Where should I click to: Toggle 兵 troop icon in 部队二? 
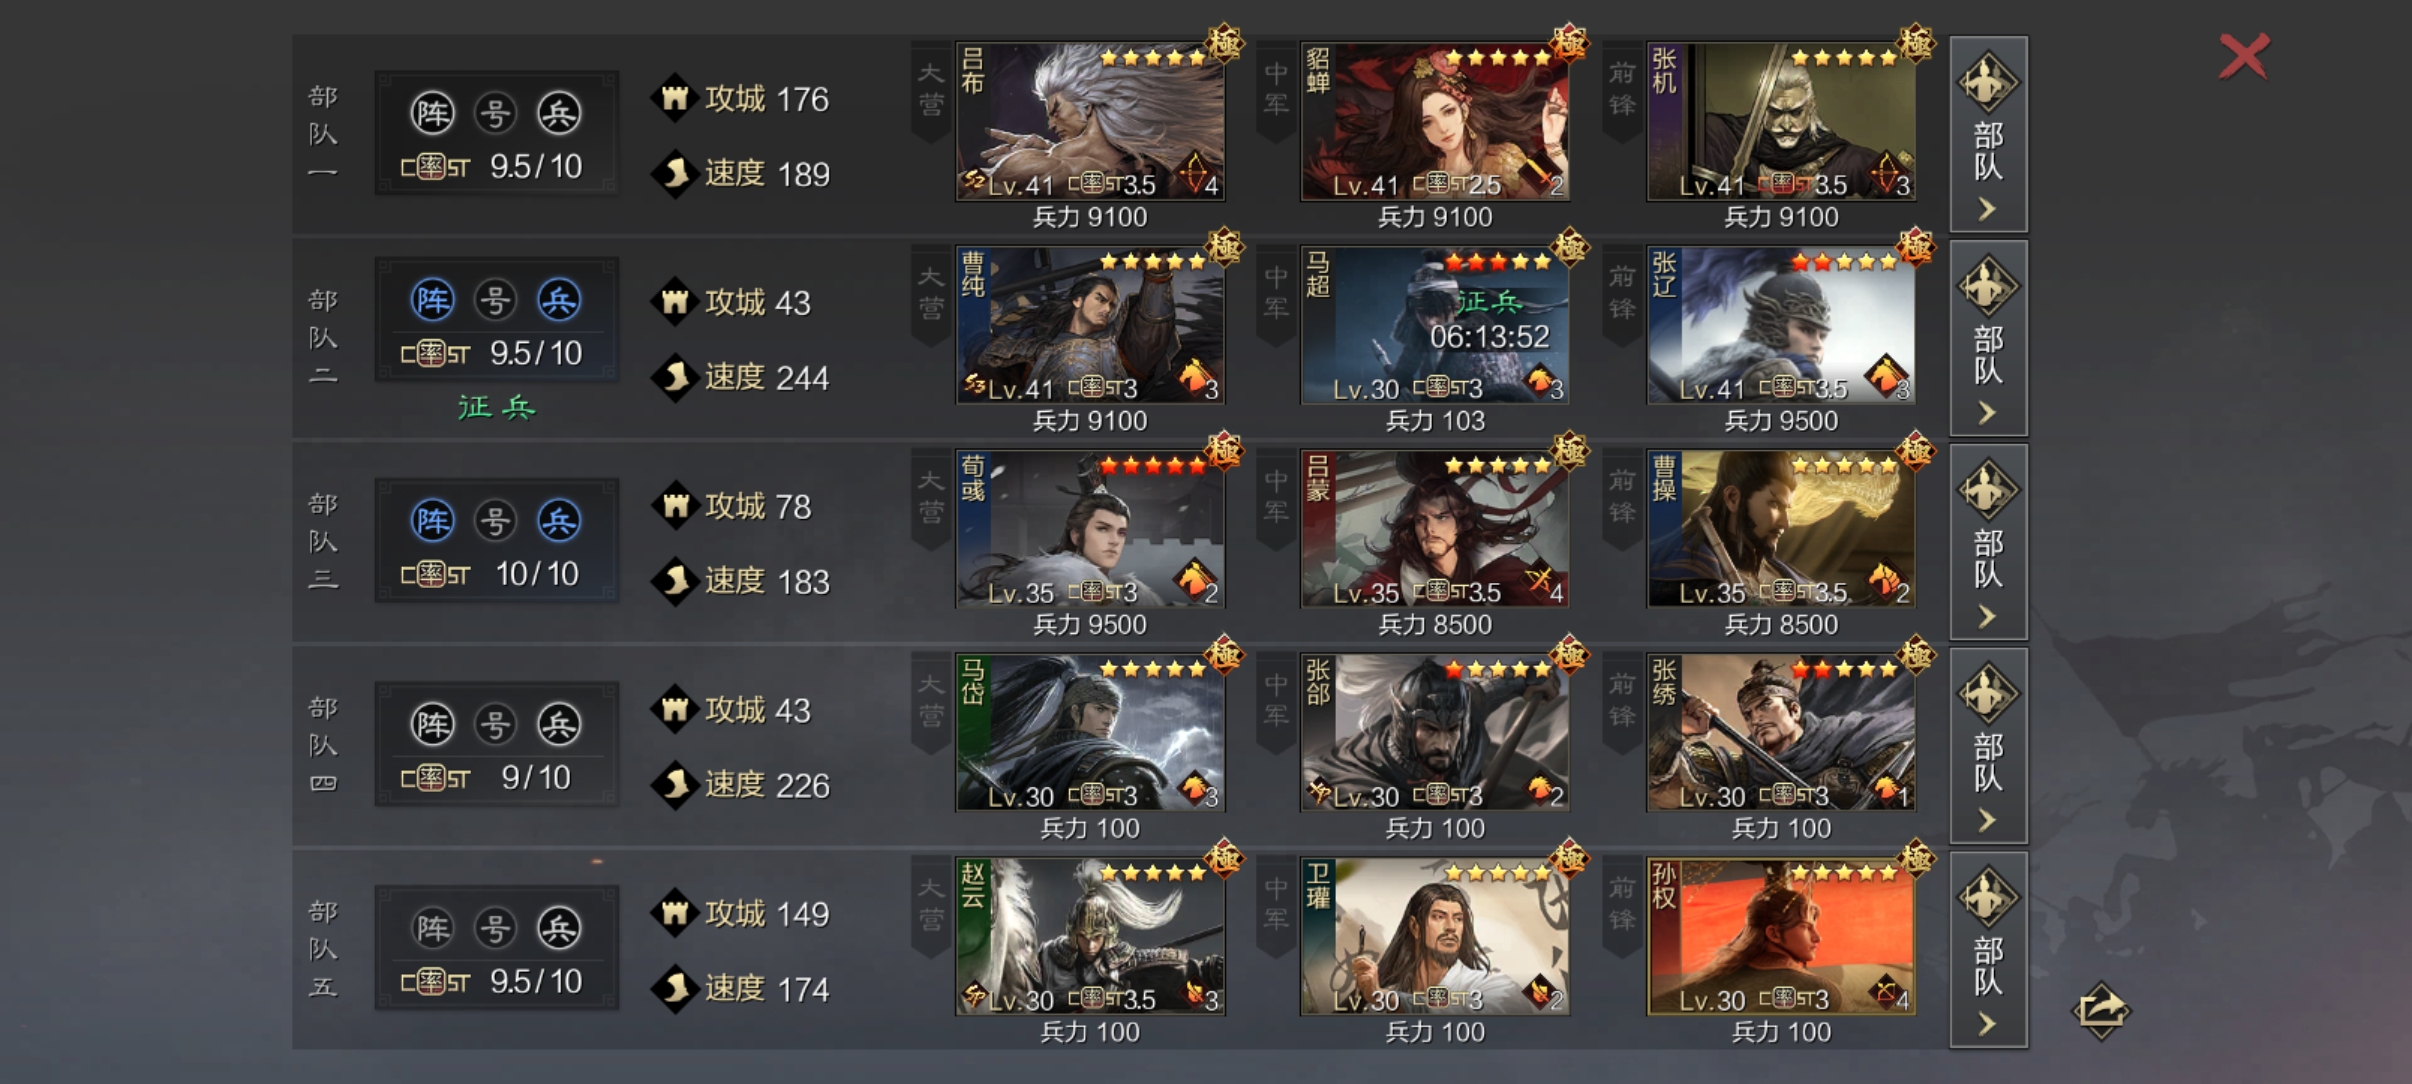(x=559, y=300)
